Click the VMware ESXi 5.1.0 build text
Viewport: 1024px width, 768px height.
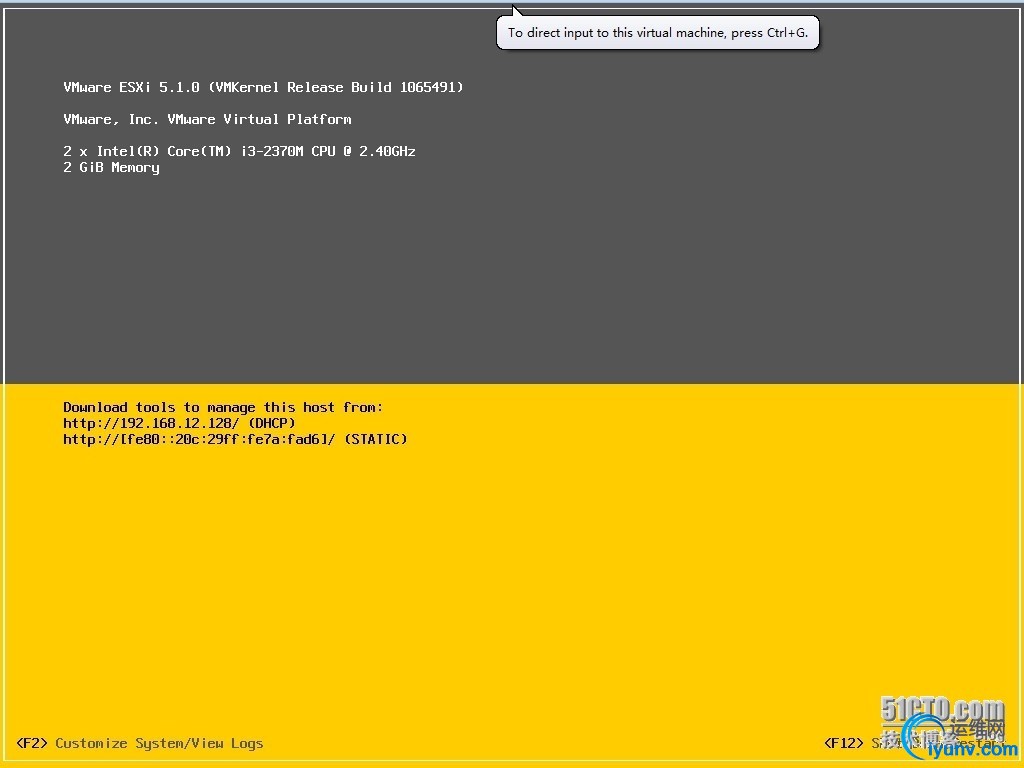point(263,88)
